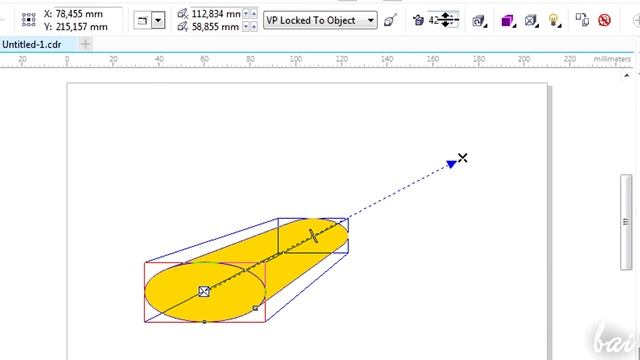Click the vanishing point X spinner arrows
The height and width of the screenshot is (360, 640).
[x=250, y=14]
